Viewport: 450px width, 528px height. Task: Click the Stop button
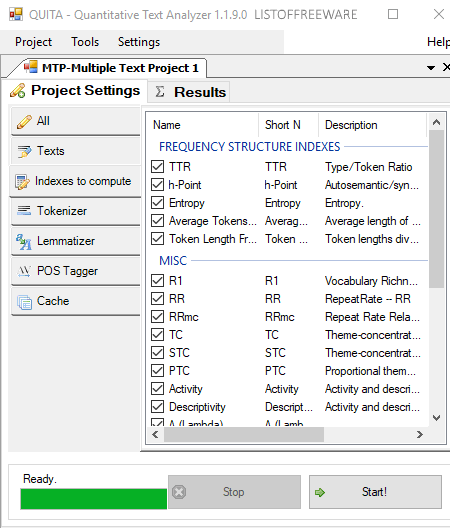[234, 492]
